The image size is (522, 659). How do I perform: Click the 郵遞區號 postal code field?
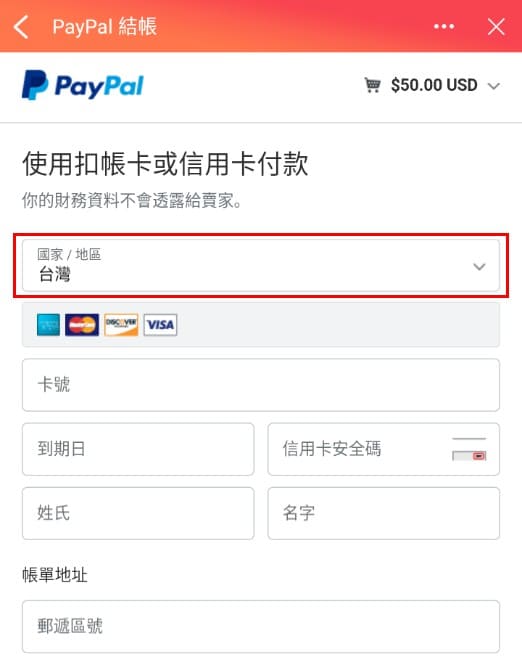pyautogui.click(x=261, y=626)
